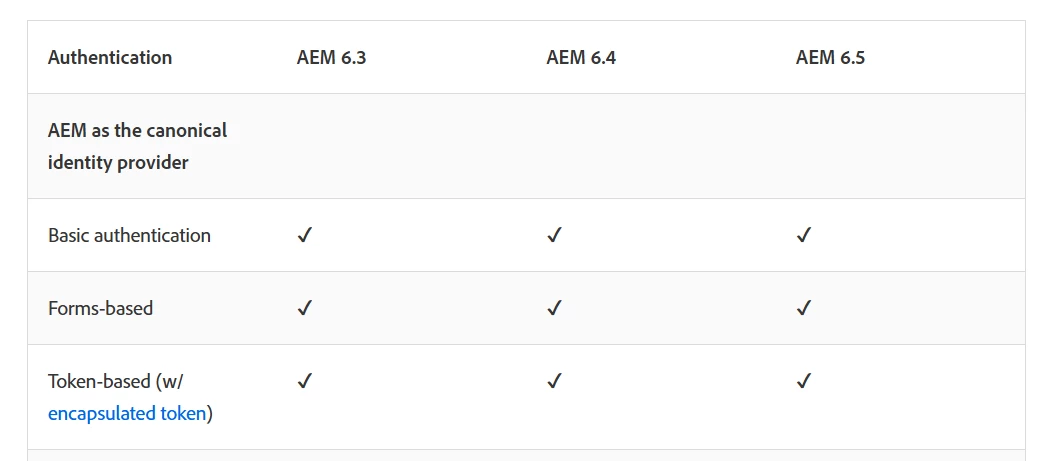The image size is (1040, 461).
Task: Select the AEM 6.4 column header
Action: tap(580, 57)
